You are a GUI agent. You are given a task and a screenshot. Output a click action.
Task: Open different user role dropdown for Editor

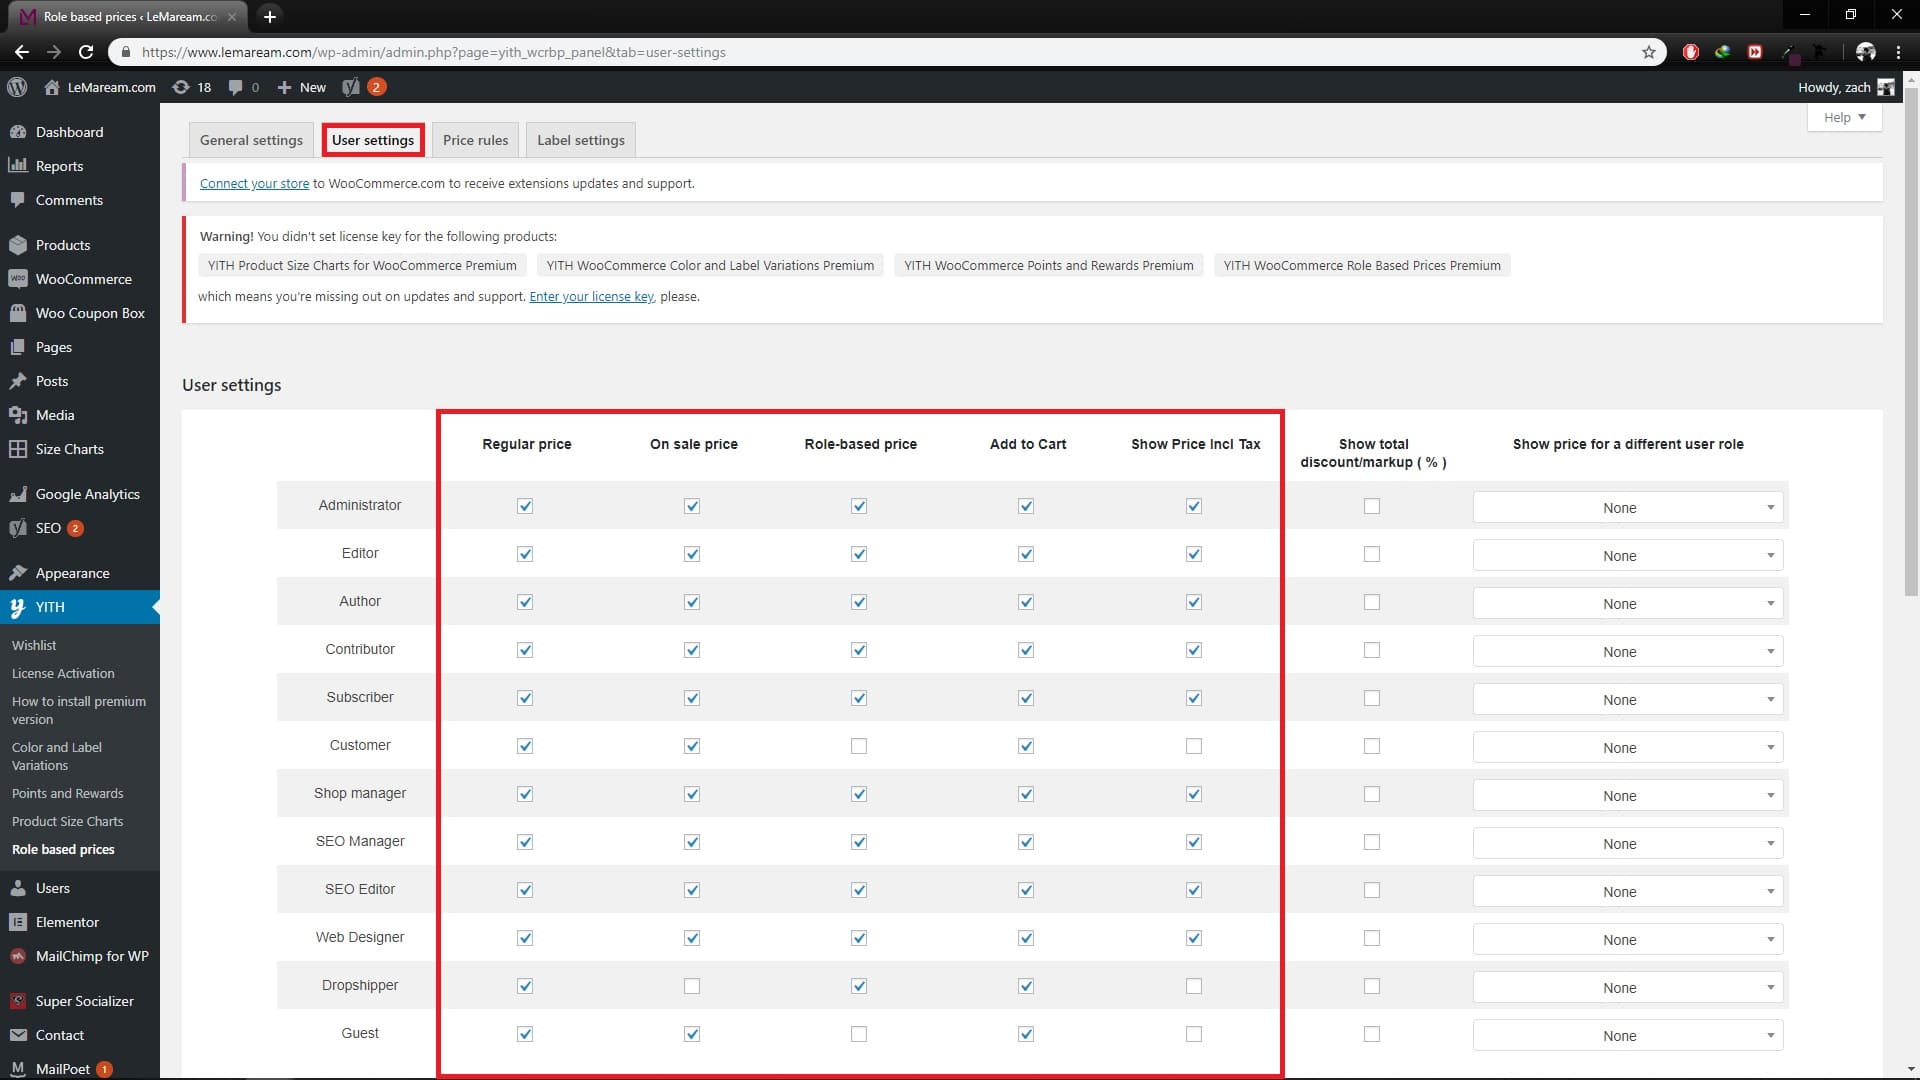coord(1627,556)
